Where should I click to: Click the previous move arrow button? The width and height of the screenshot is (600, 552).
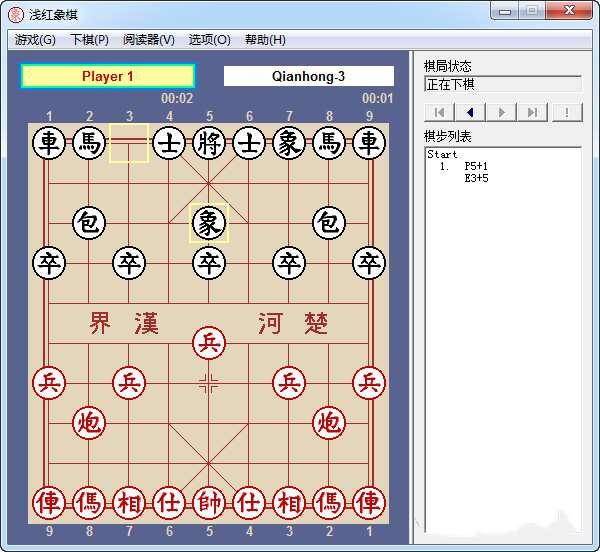tap(470, 112)
